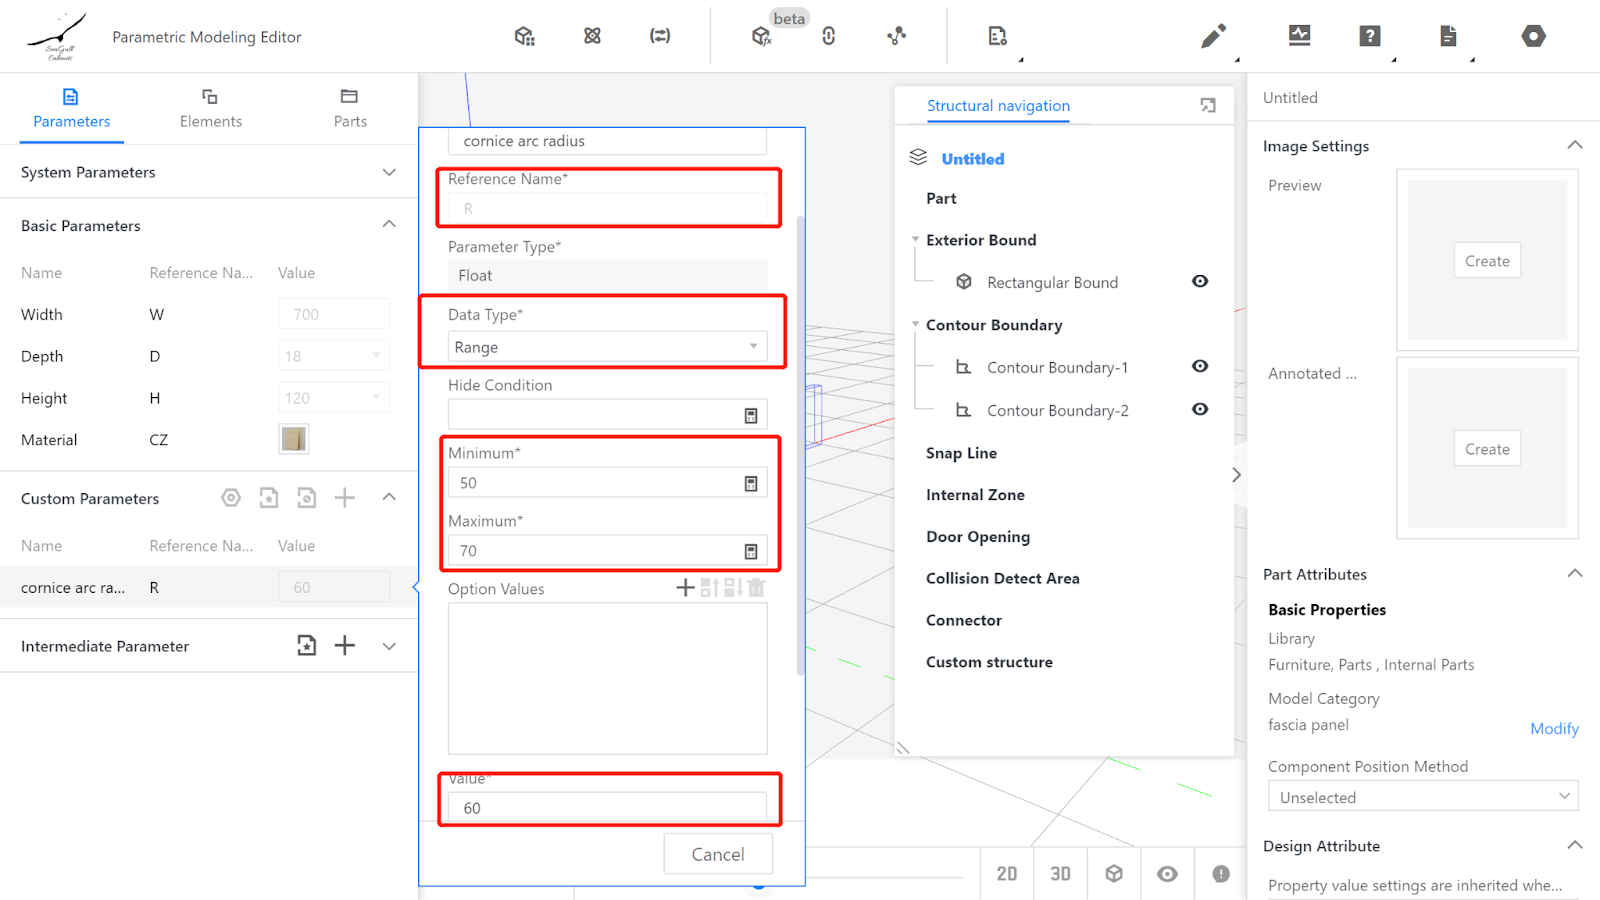Click the Modify link for Model Category
Viewport: 1600px width, 900px height.
click(1553, 729)
